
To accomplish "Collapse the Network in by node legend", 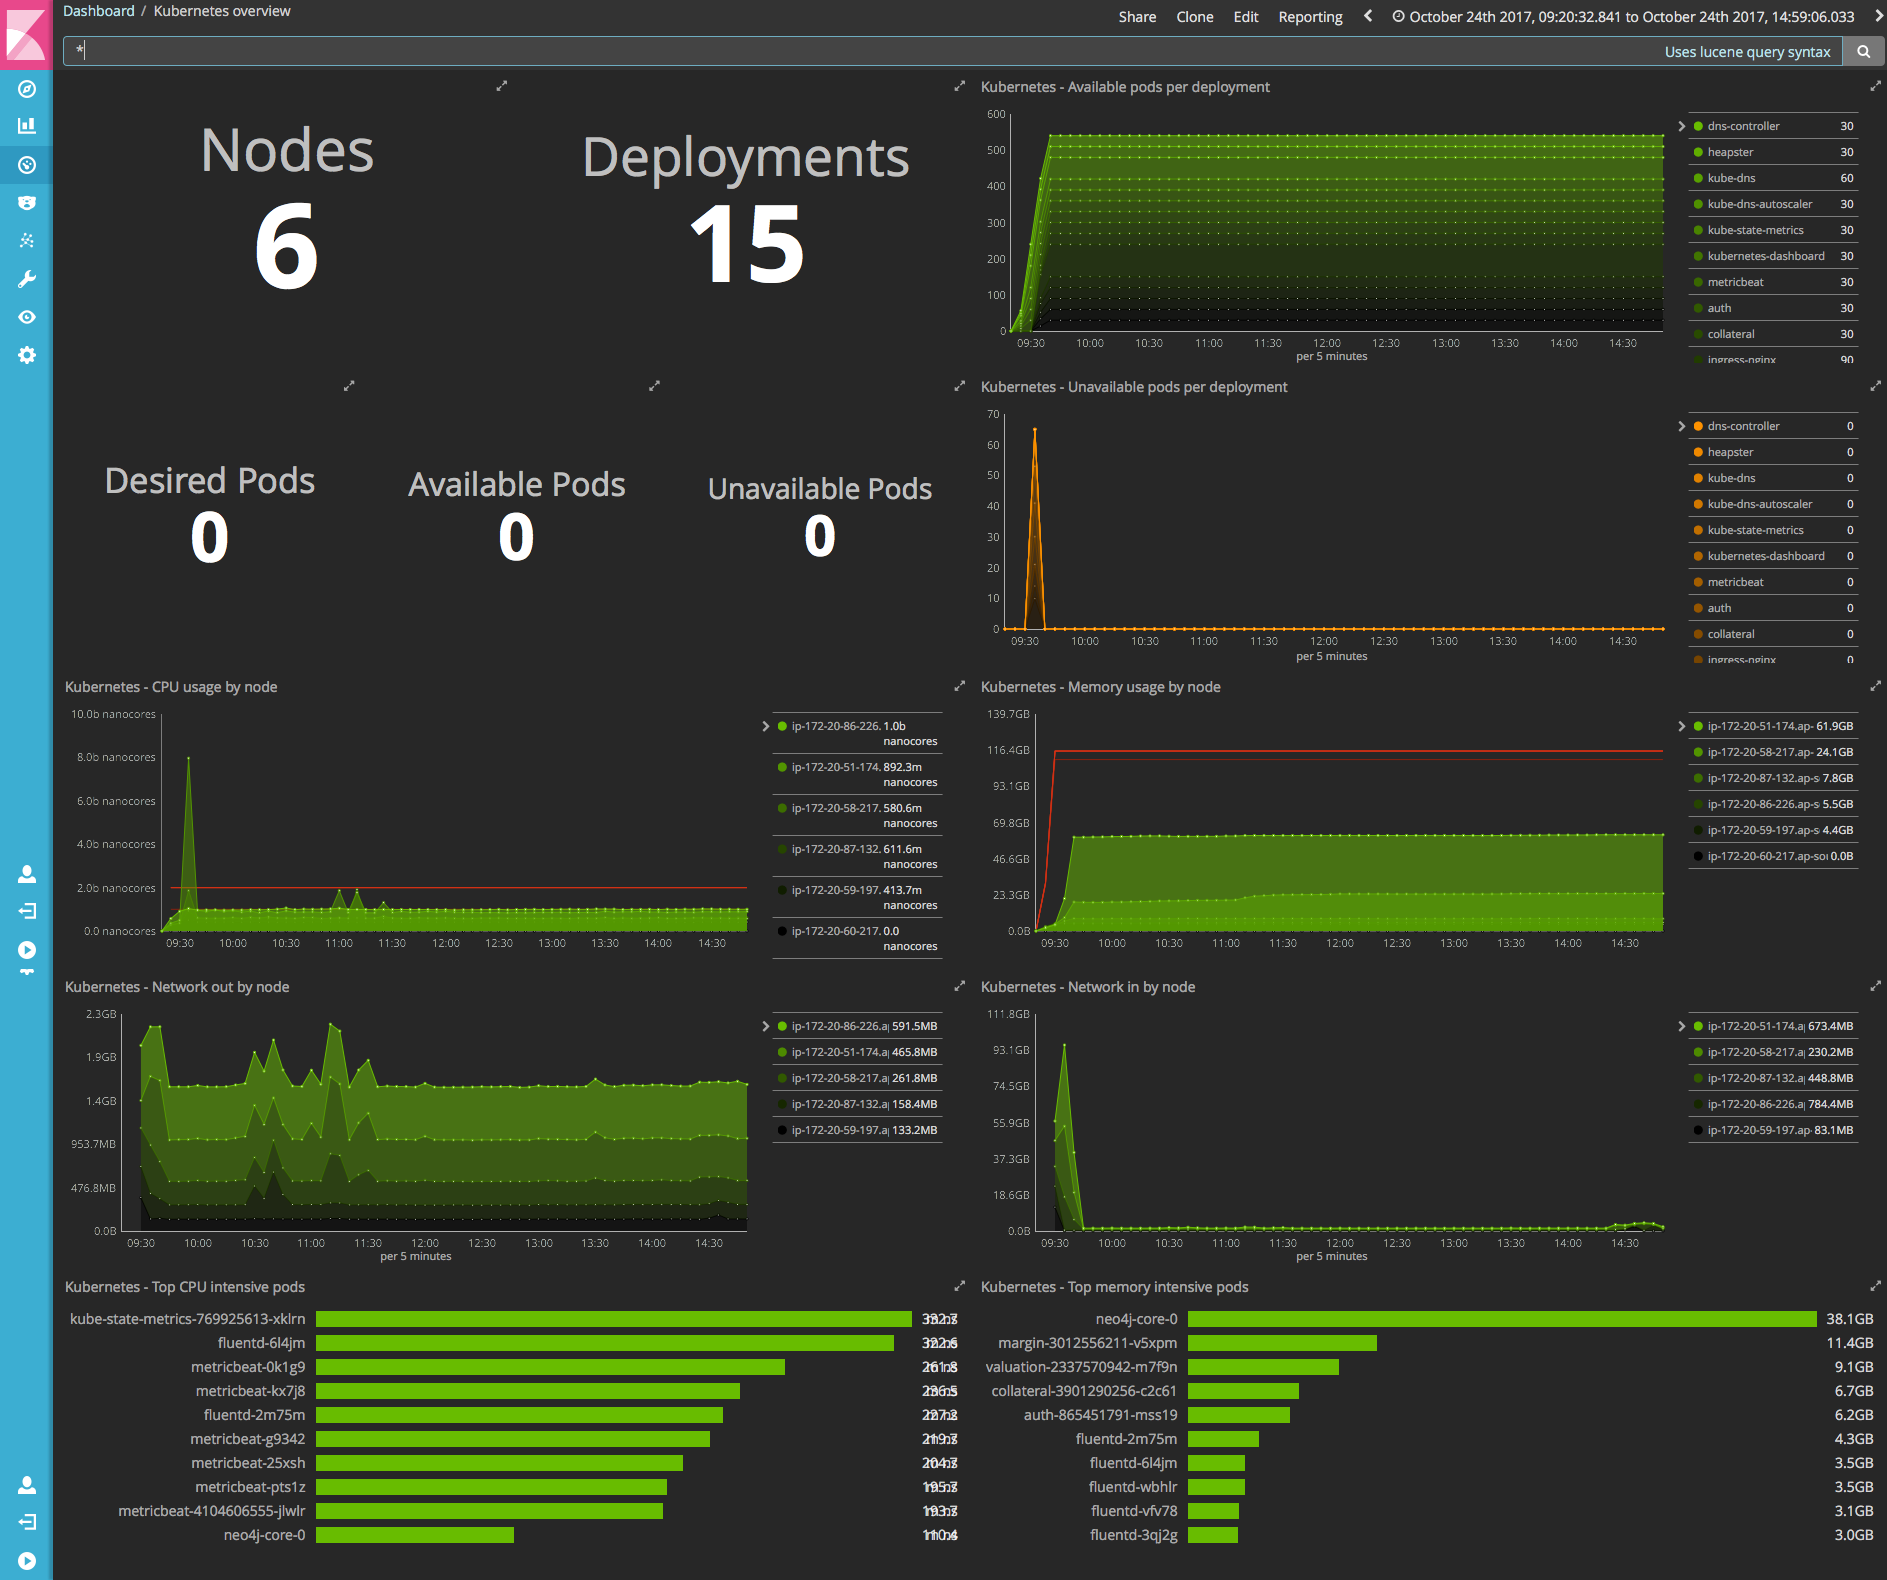I will (x=1682, y=1026).
